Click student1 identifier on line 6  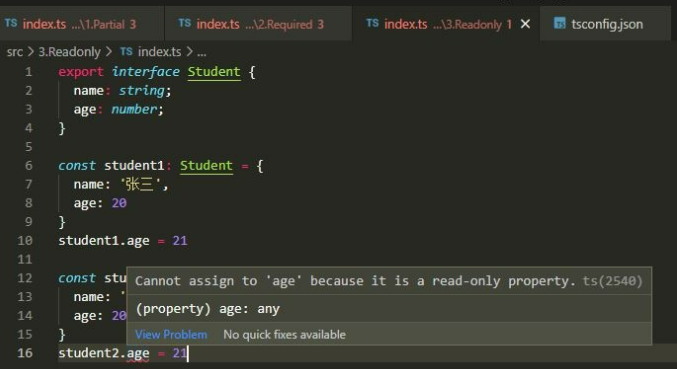[134, 165]
